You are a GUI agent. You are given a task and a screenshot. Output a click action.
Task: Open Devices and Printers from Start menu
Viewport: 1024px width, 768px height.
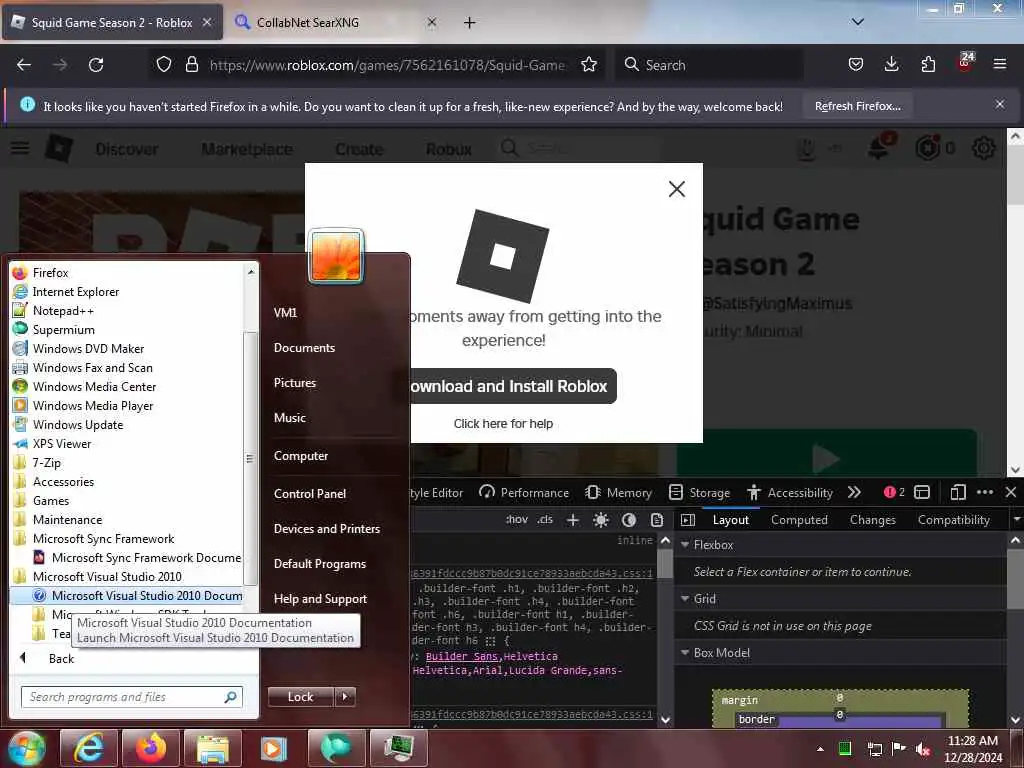327,529
